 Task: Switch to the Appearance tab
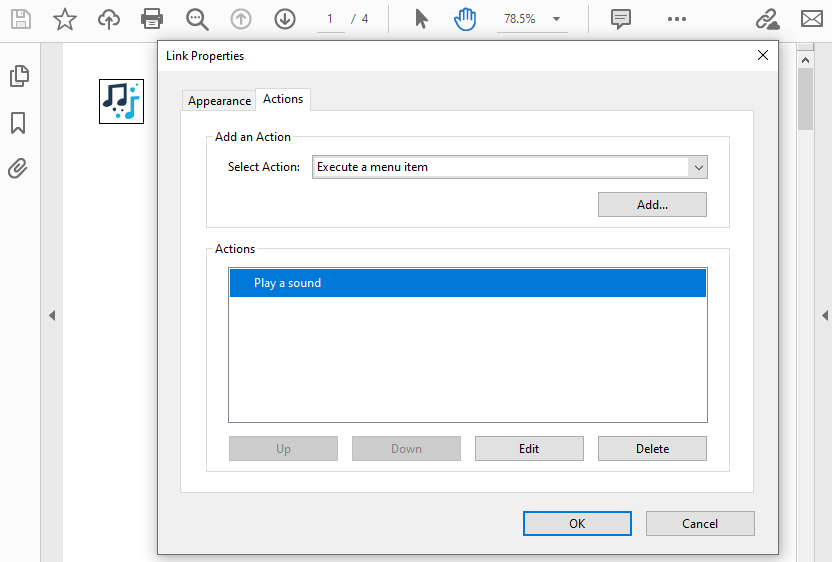[219, 101]
